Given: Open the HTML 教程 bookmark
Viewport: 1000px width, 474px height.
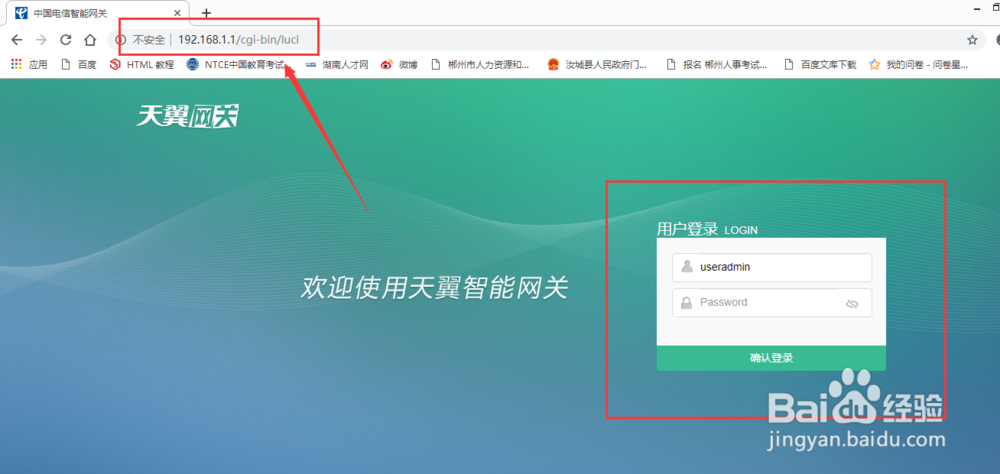Looking at the screenshot, I should 142,64.
